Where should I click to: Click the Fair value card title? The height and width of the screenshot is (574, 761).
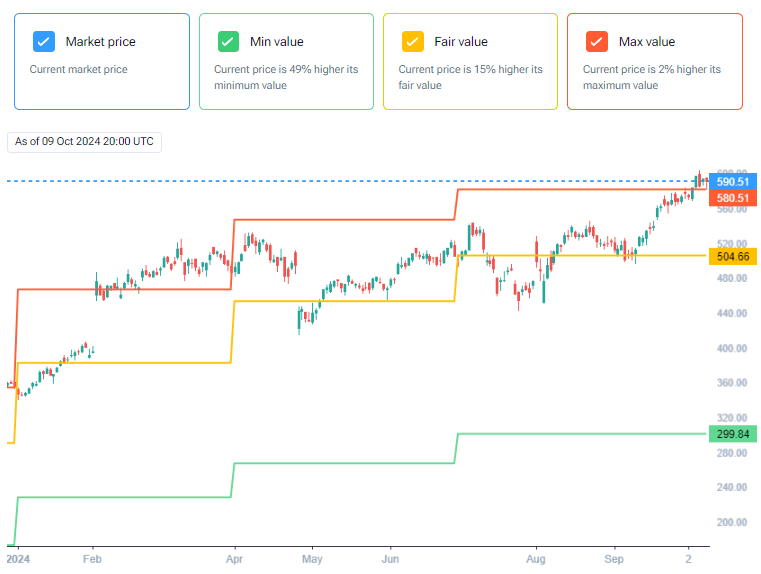click(461, 42)
